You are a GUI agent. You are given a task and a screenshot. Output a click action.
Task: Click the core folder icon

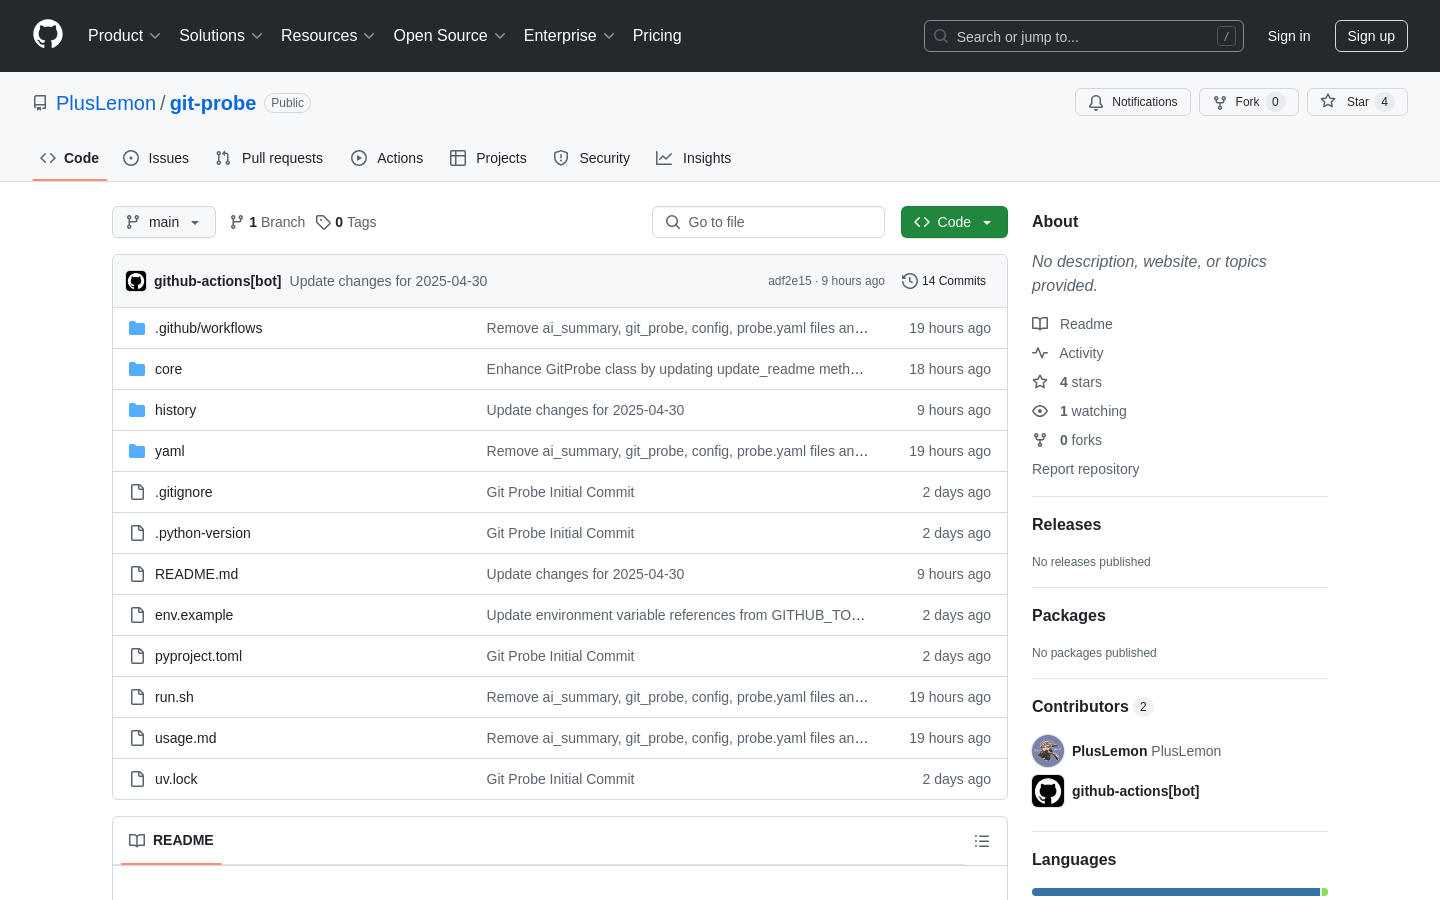click(x=137, y=369)
